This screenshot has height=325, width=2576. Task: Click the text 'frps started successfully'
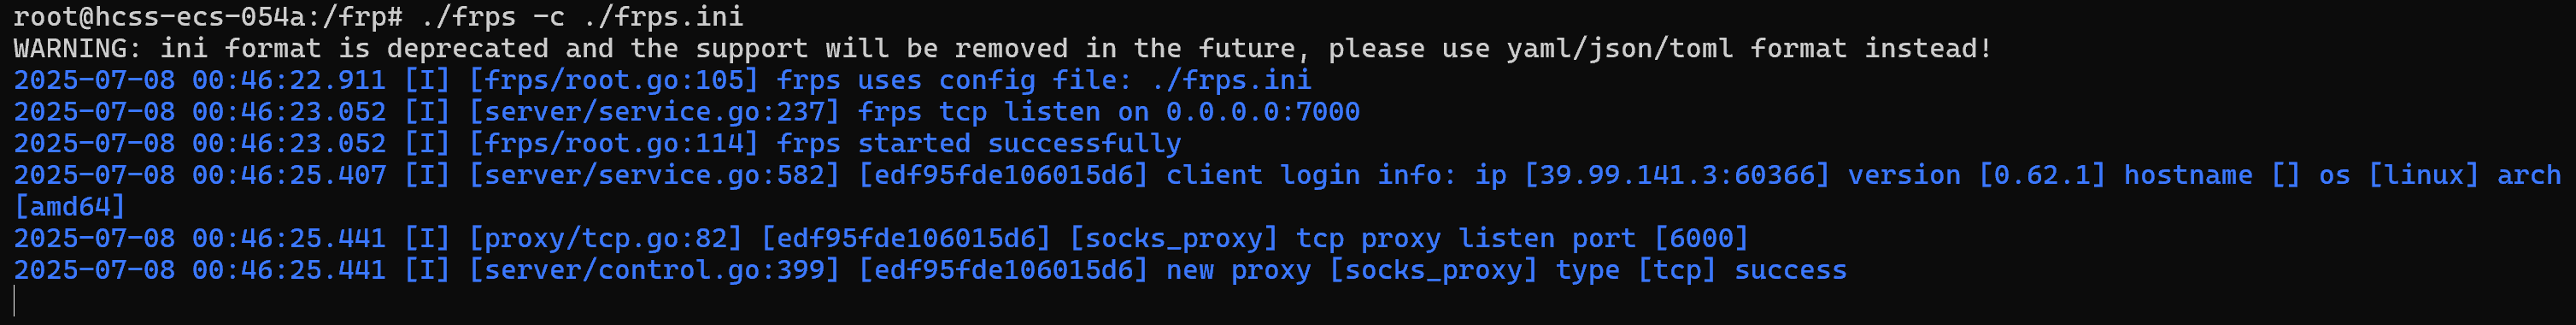pos(979,144)
